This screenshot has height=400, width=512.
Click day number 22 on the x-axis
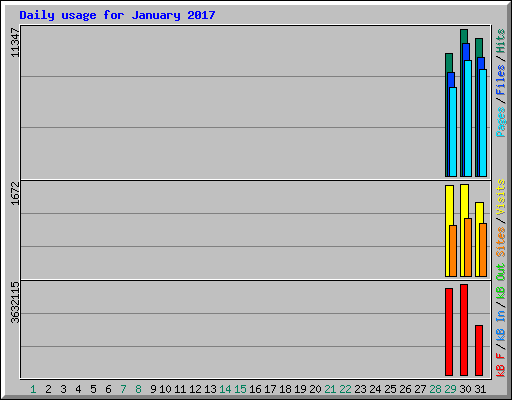click(x=345, y=389)
